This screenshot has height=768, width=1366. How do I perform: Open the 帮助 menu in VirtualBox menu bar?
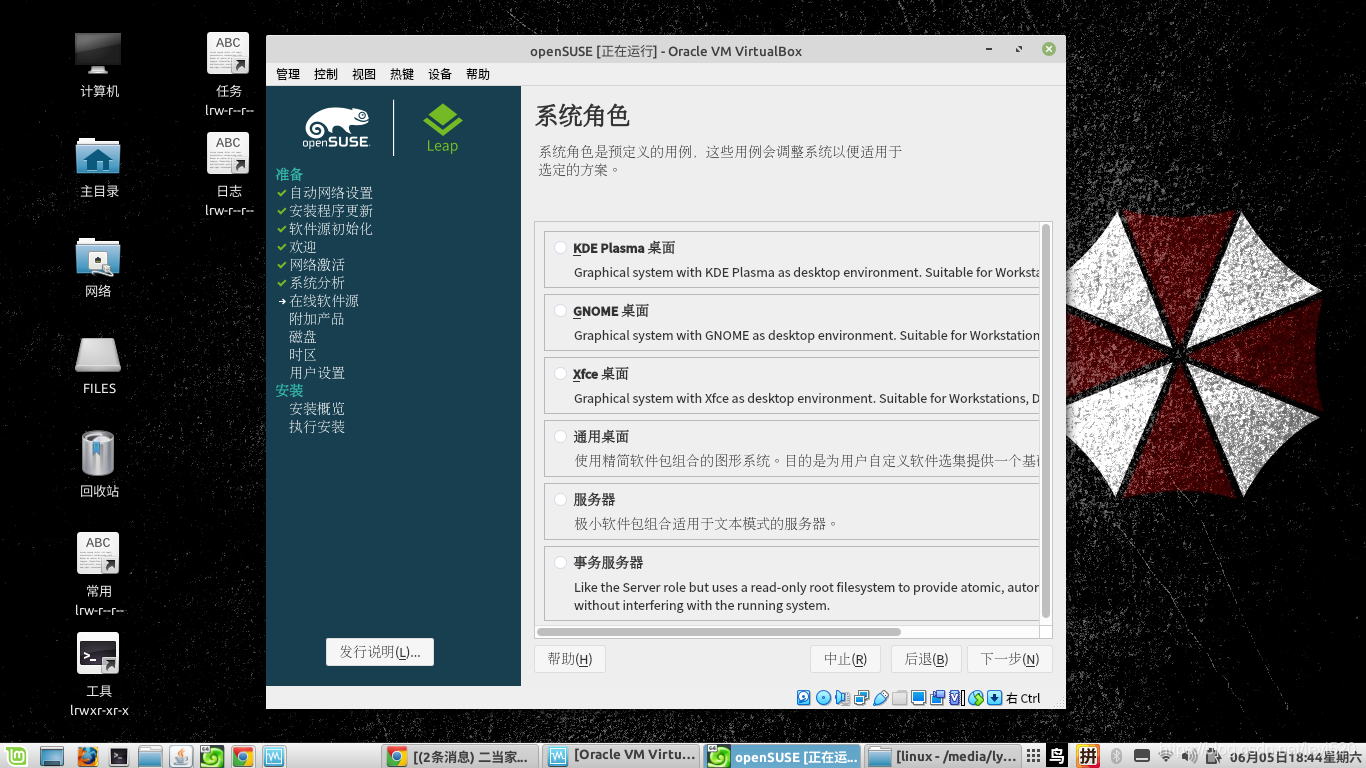coord(478,74)
